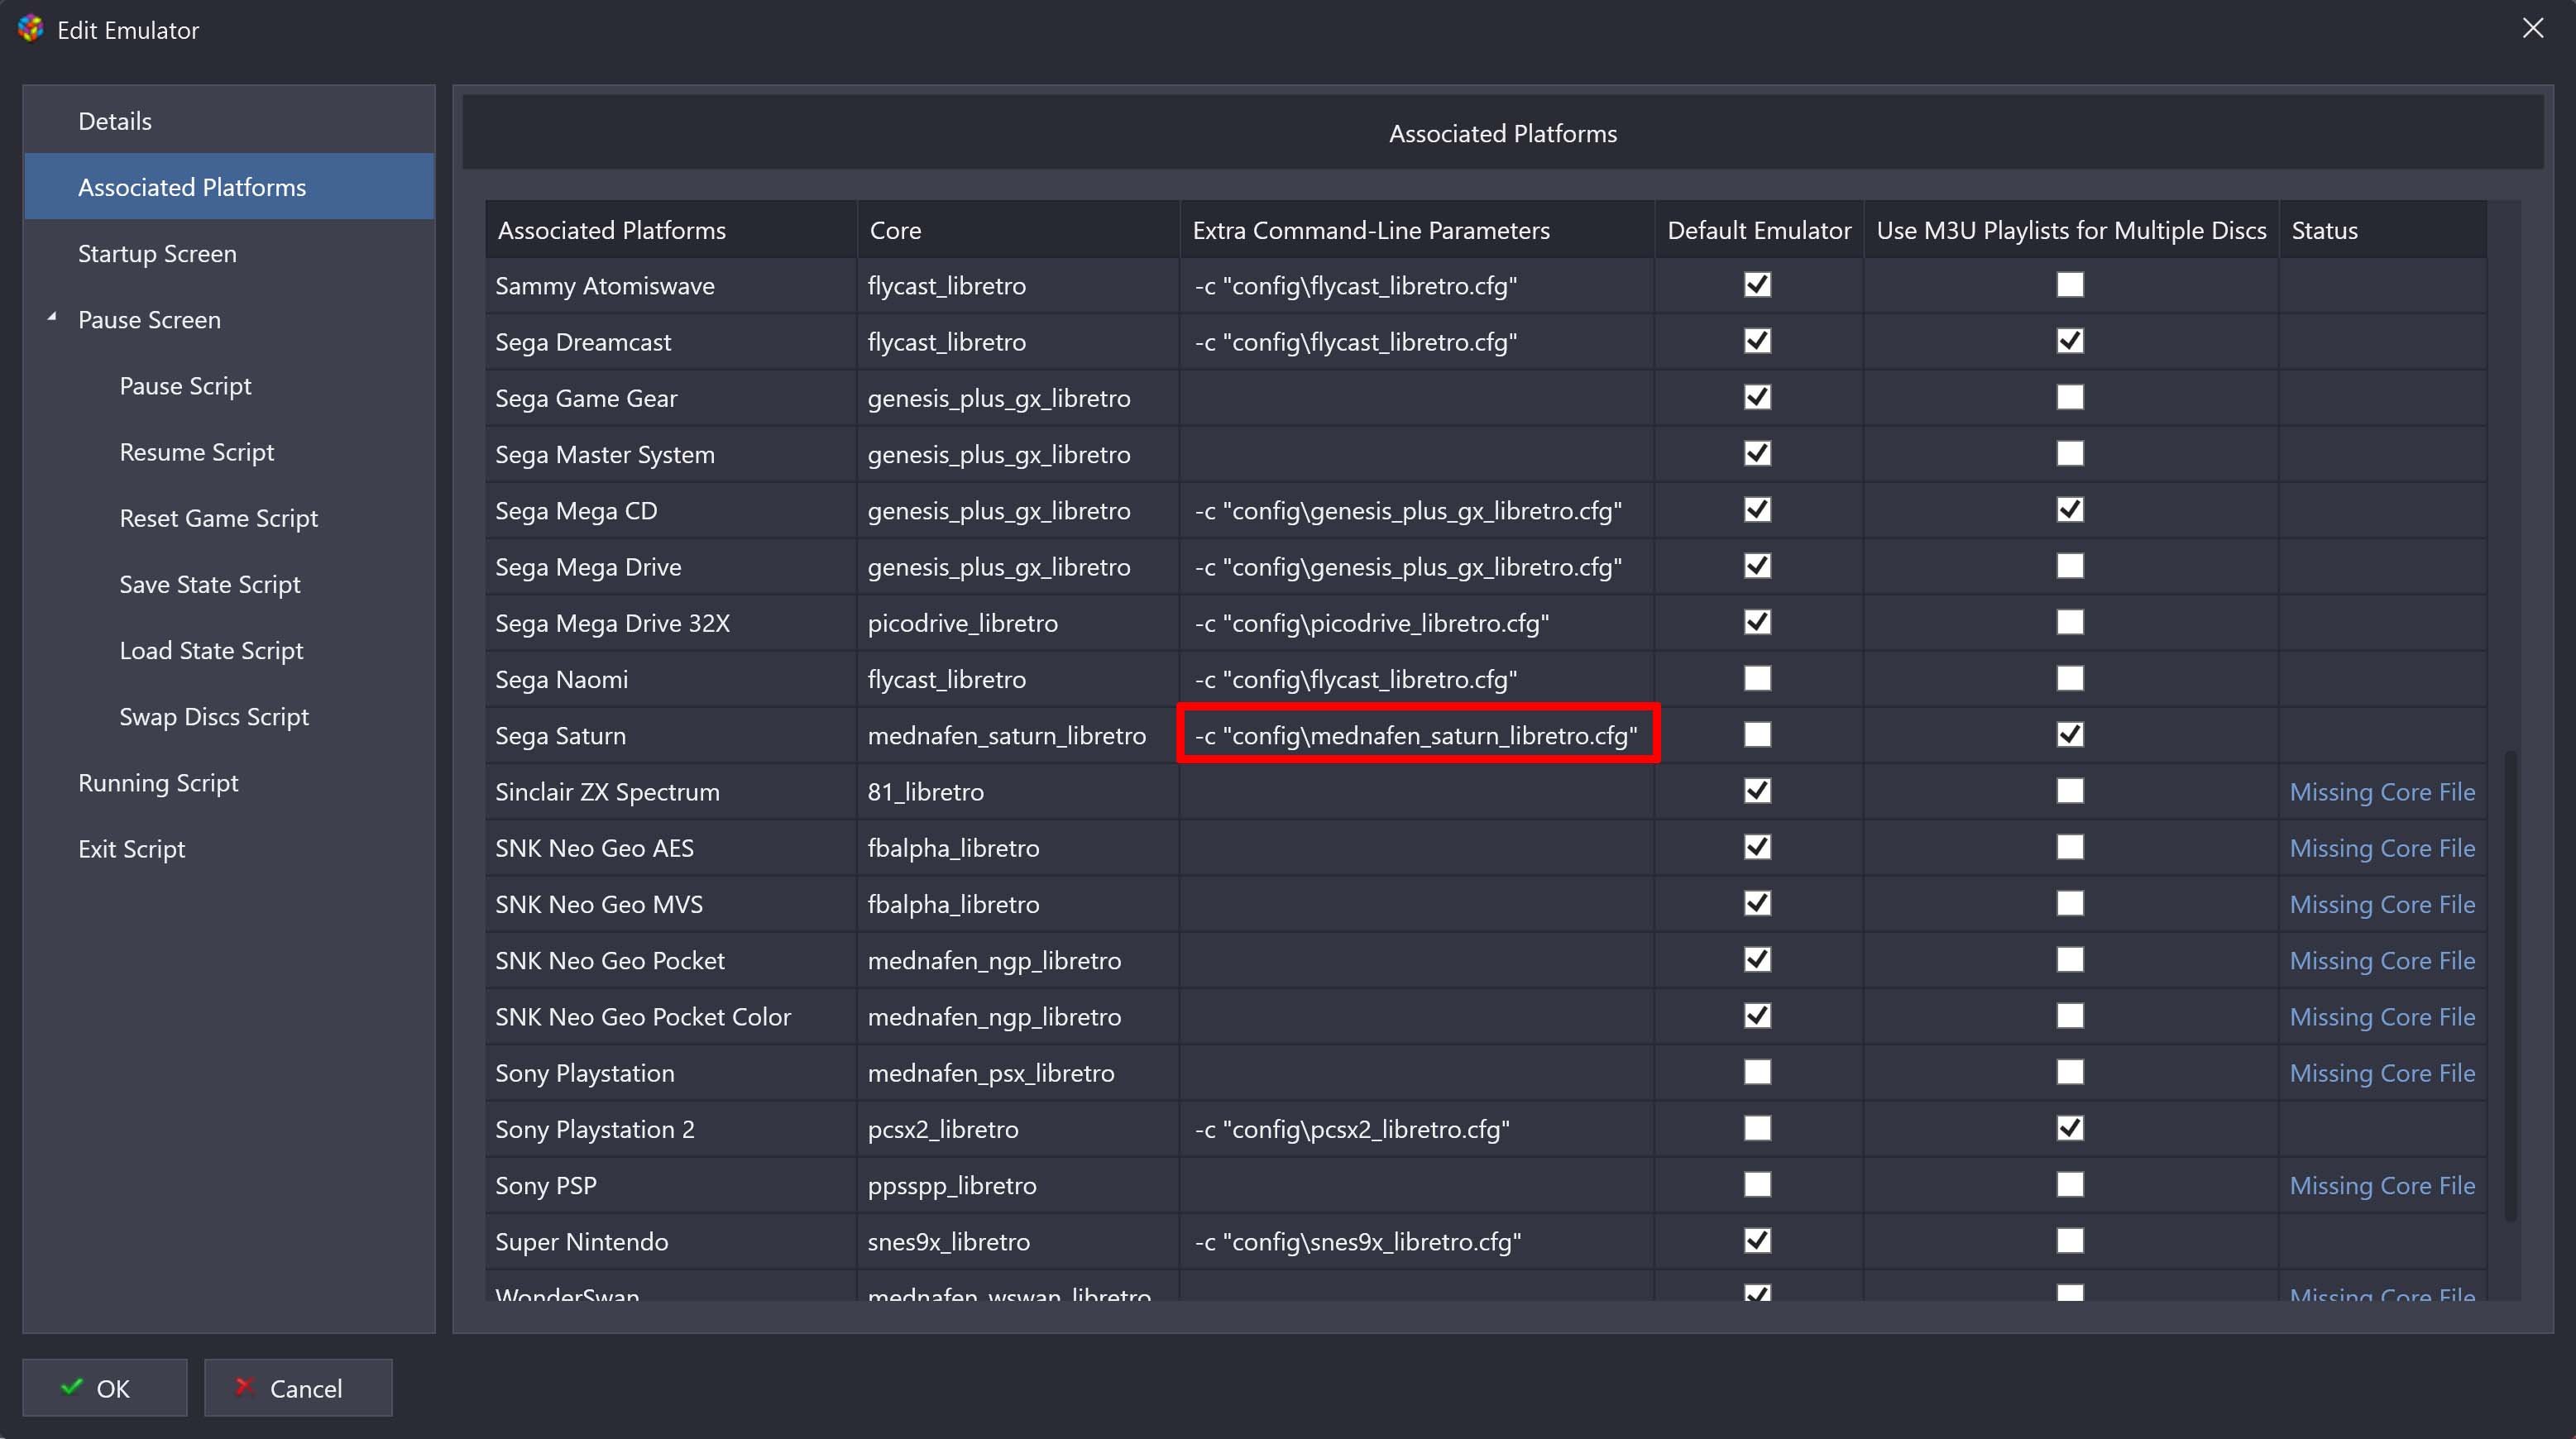Edit snes9x_libretro core cell
2576x1439 pixels.
pyautogui.click(x=1018, y=1241)
